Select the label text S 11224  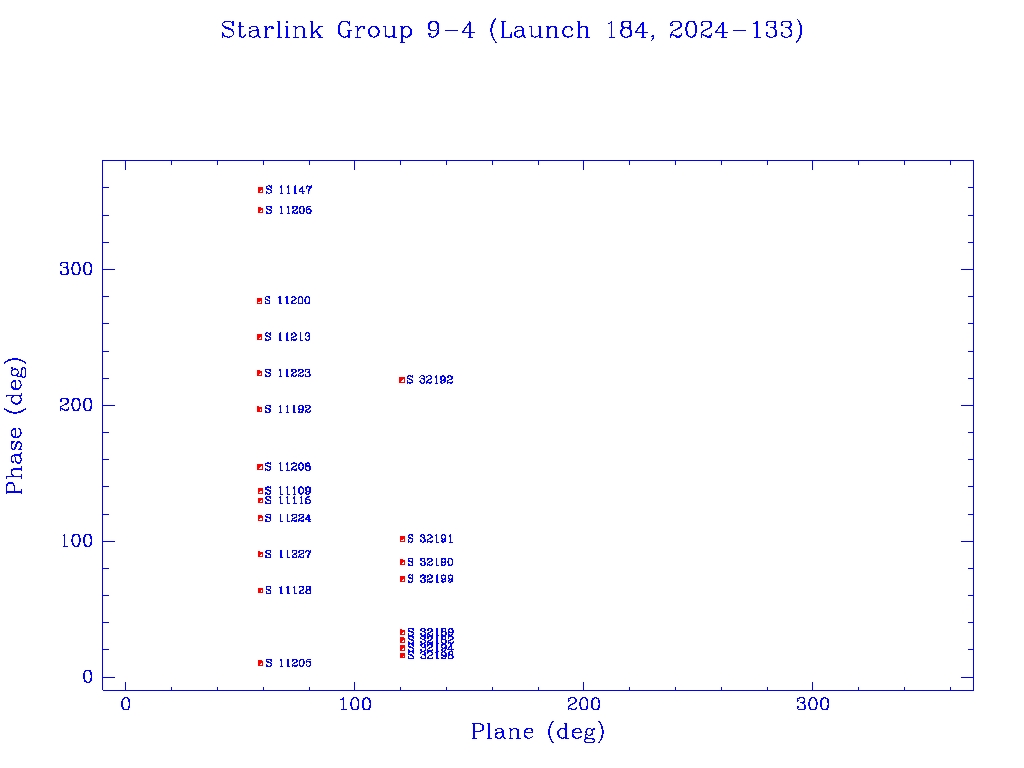coord(288,518)
